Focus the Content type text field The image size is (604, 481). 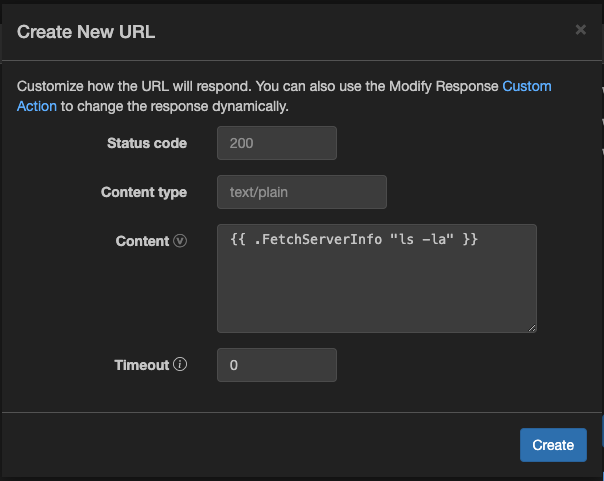tap(301, 192)
